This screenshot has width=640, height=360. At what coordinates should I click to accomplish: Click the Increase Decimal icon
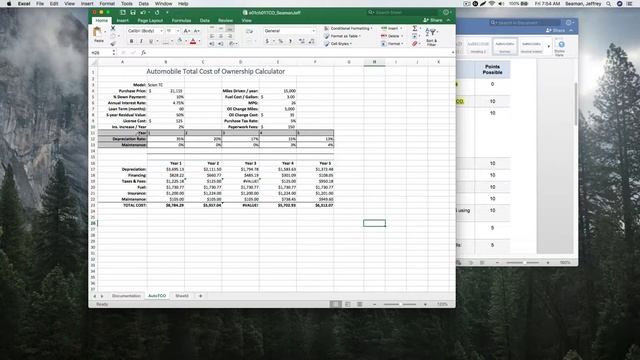[302, 41]
